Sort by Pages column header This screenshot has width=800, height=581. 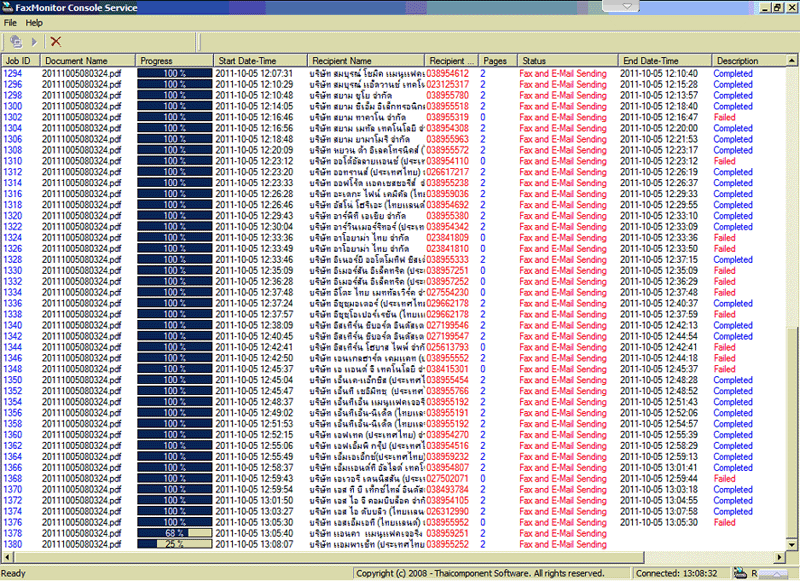tap(497, 61)
